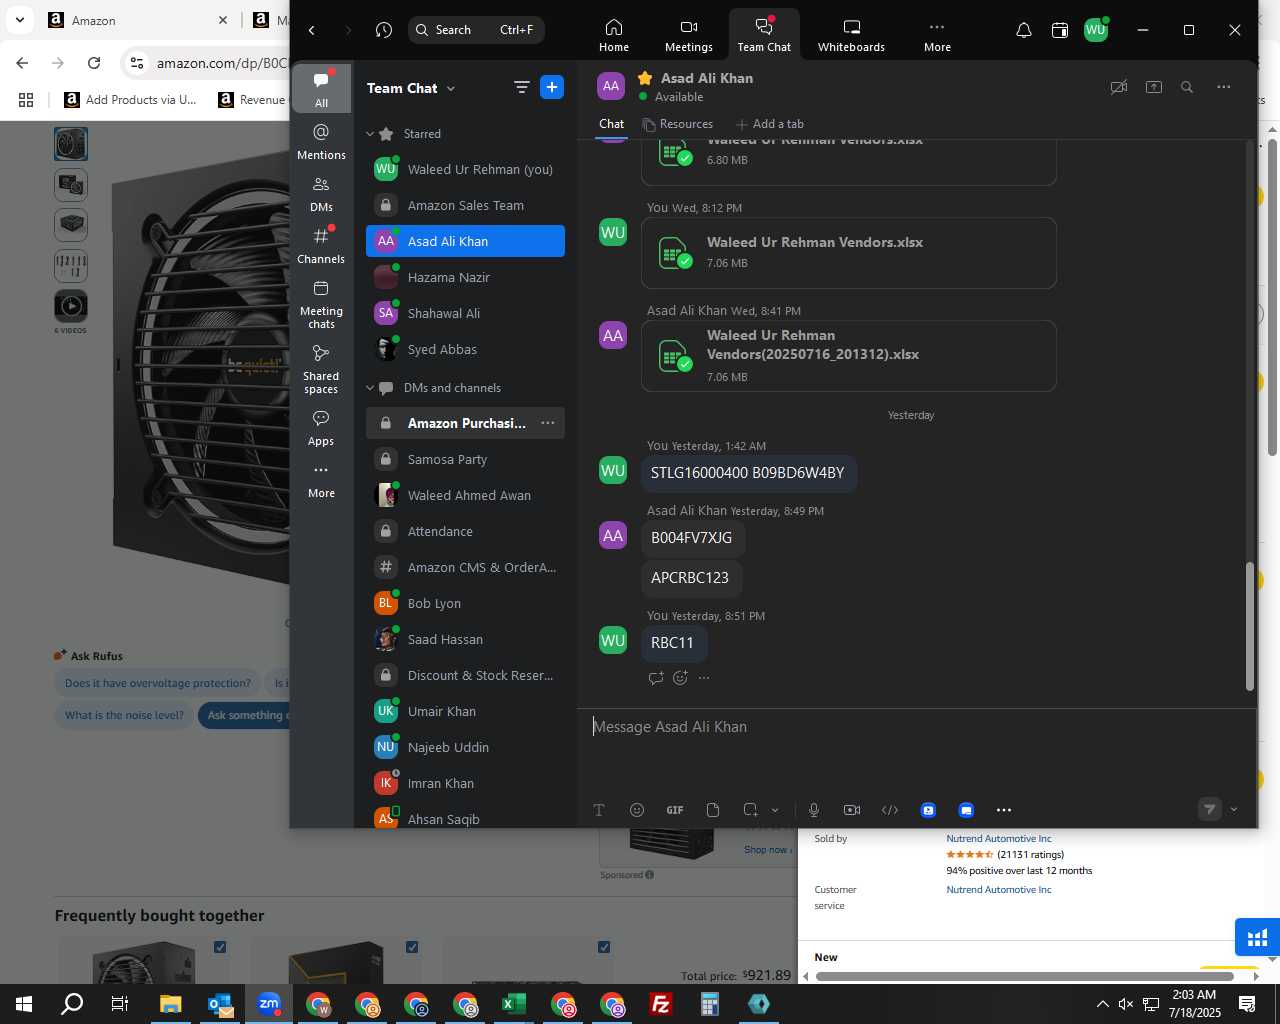The image size is (1280, 1024).
Task: Open the chat filter icon
Action: coord(521,87)
